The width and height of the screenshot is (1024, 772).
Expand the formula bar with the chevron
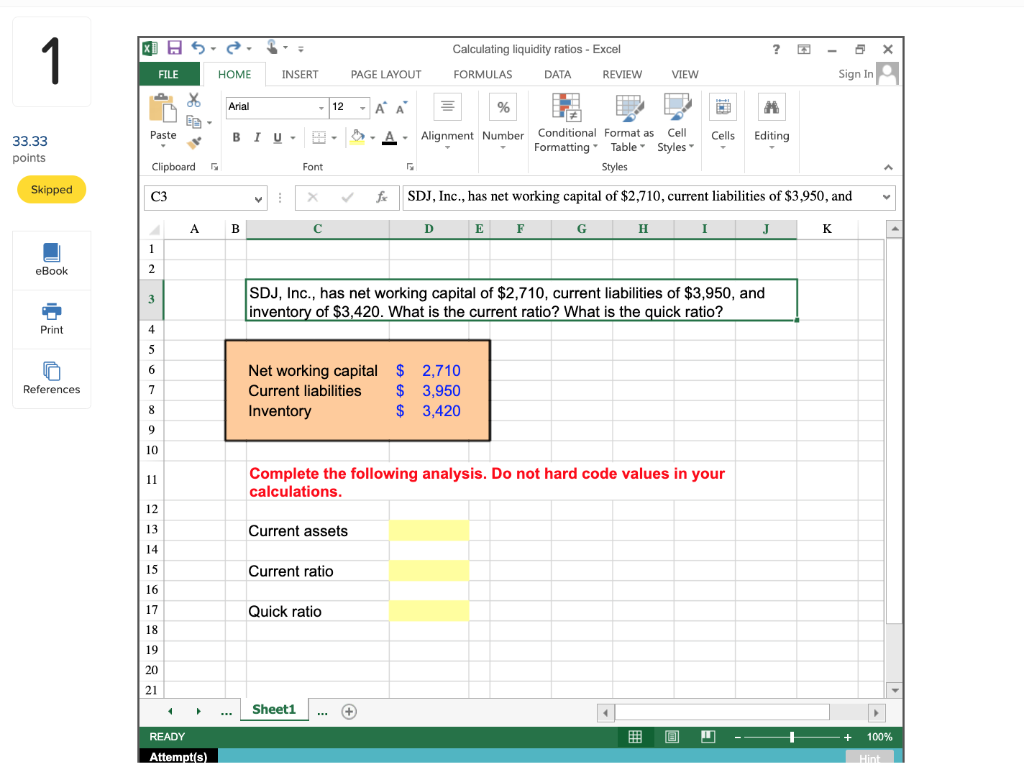[886, 197]
